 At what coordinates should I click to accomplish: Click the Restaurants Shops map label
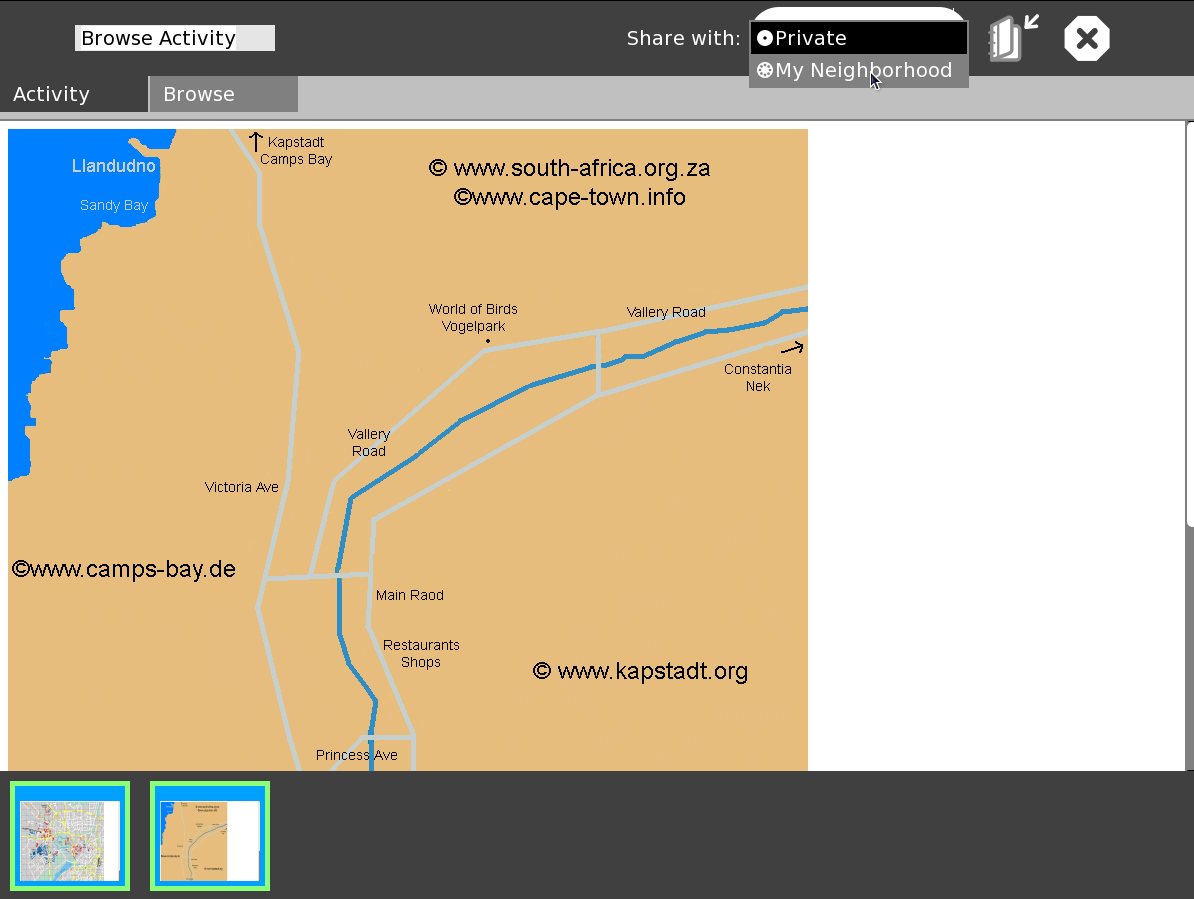click(x=421, y=653)
